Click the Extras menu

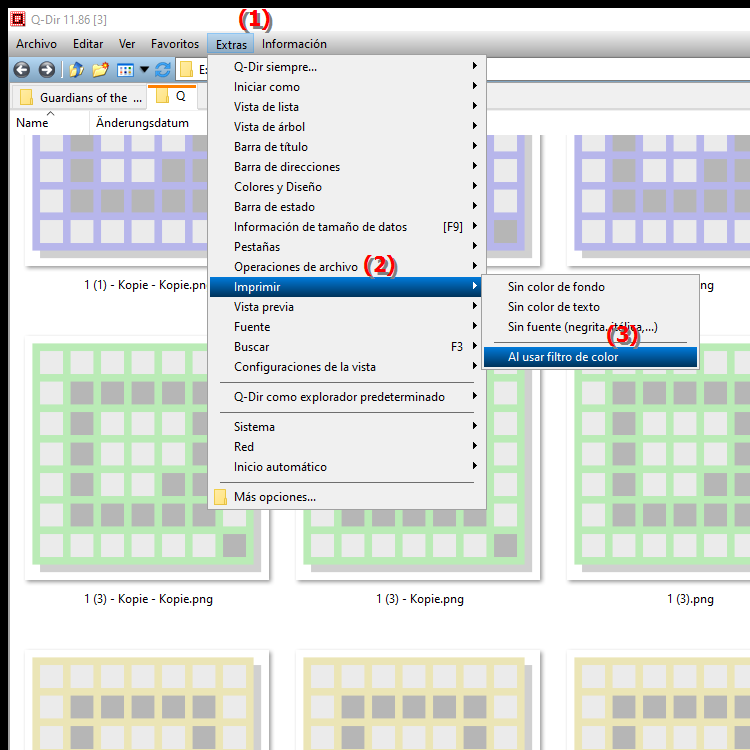(231, 44)
